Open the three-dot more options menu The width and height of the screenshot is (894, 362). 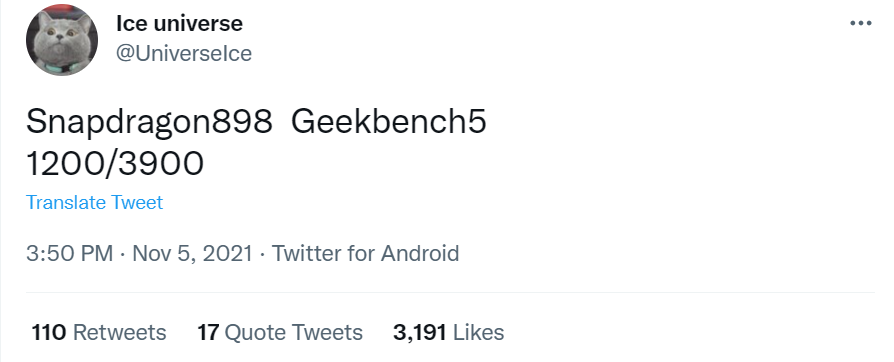tap(860, 23)
